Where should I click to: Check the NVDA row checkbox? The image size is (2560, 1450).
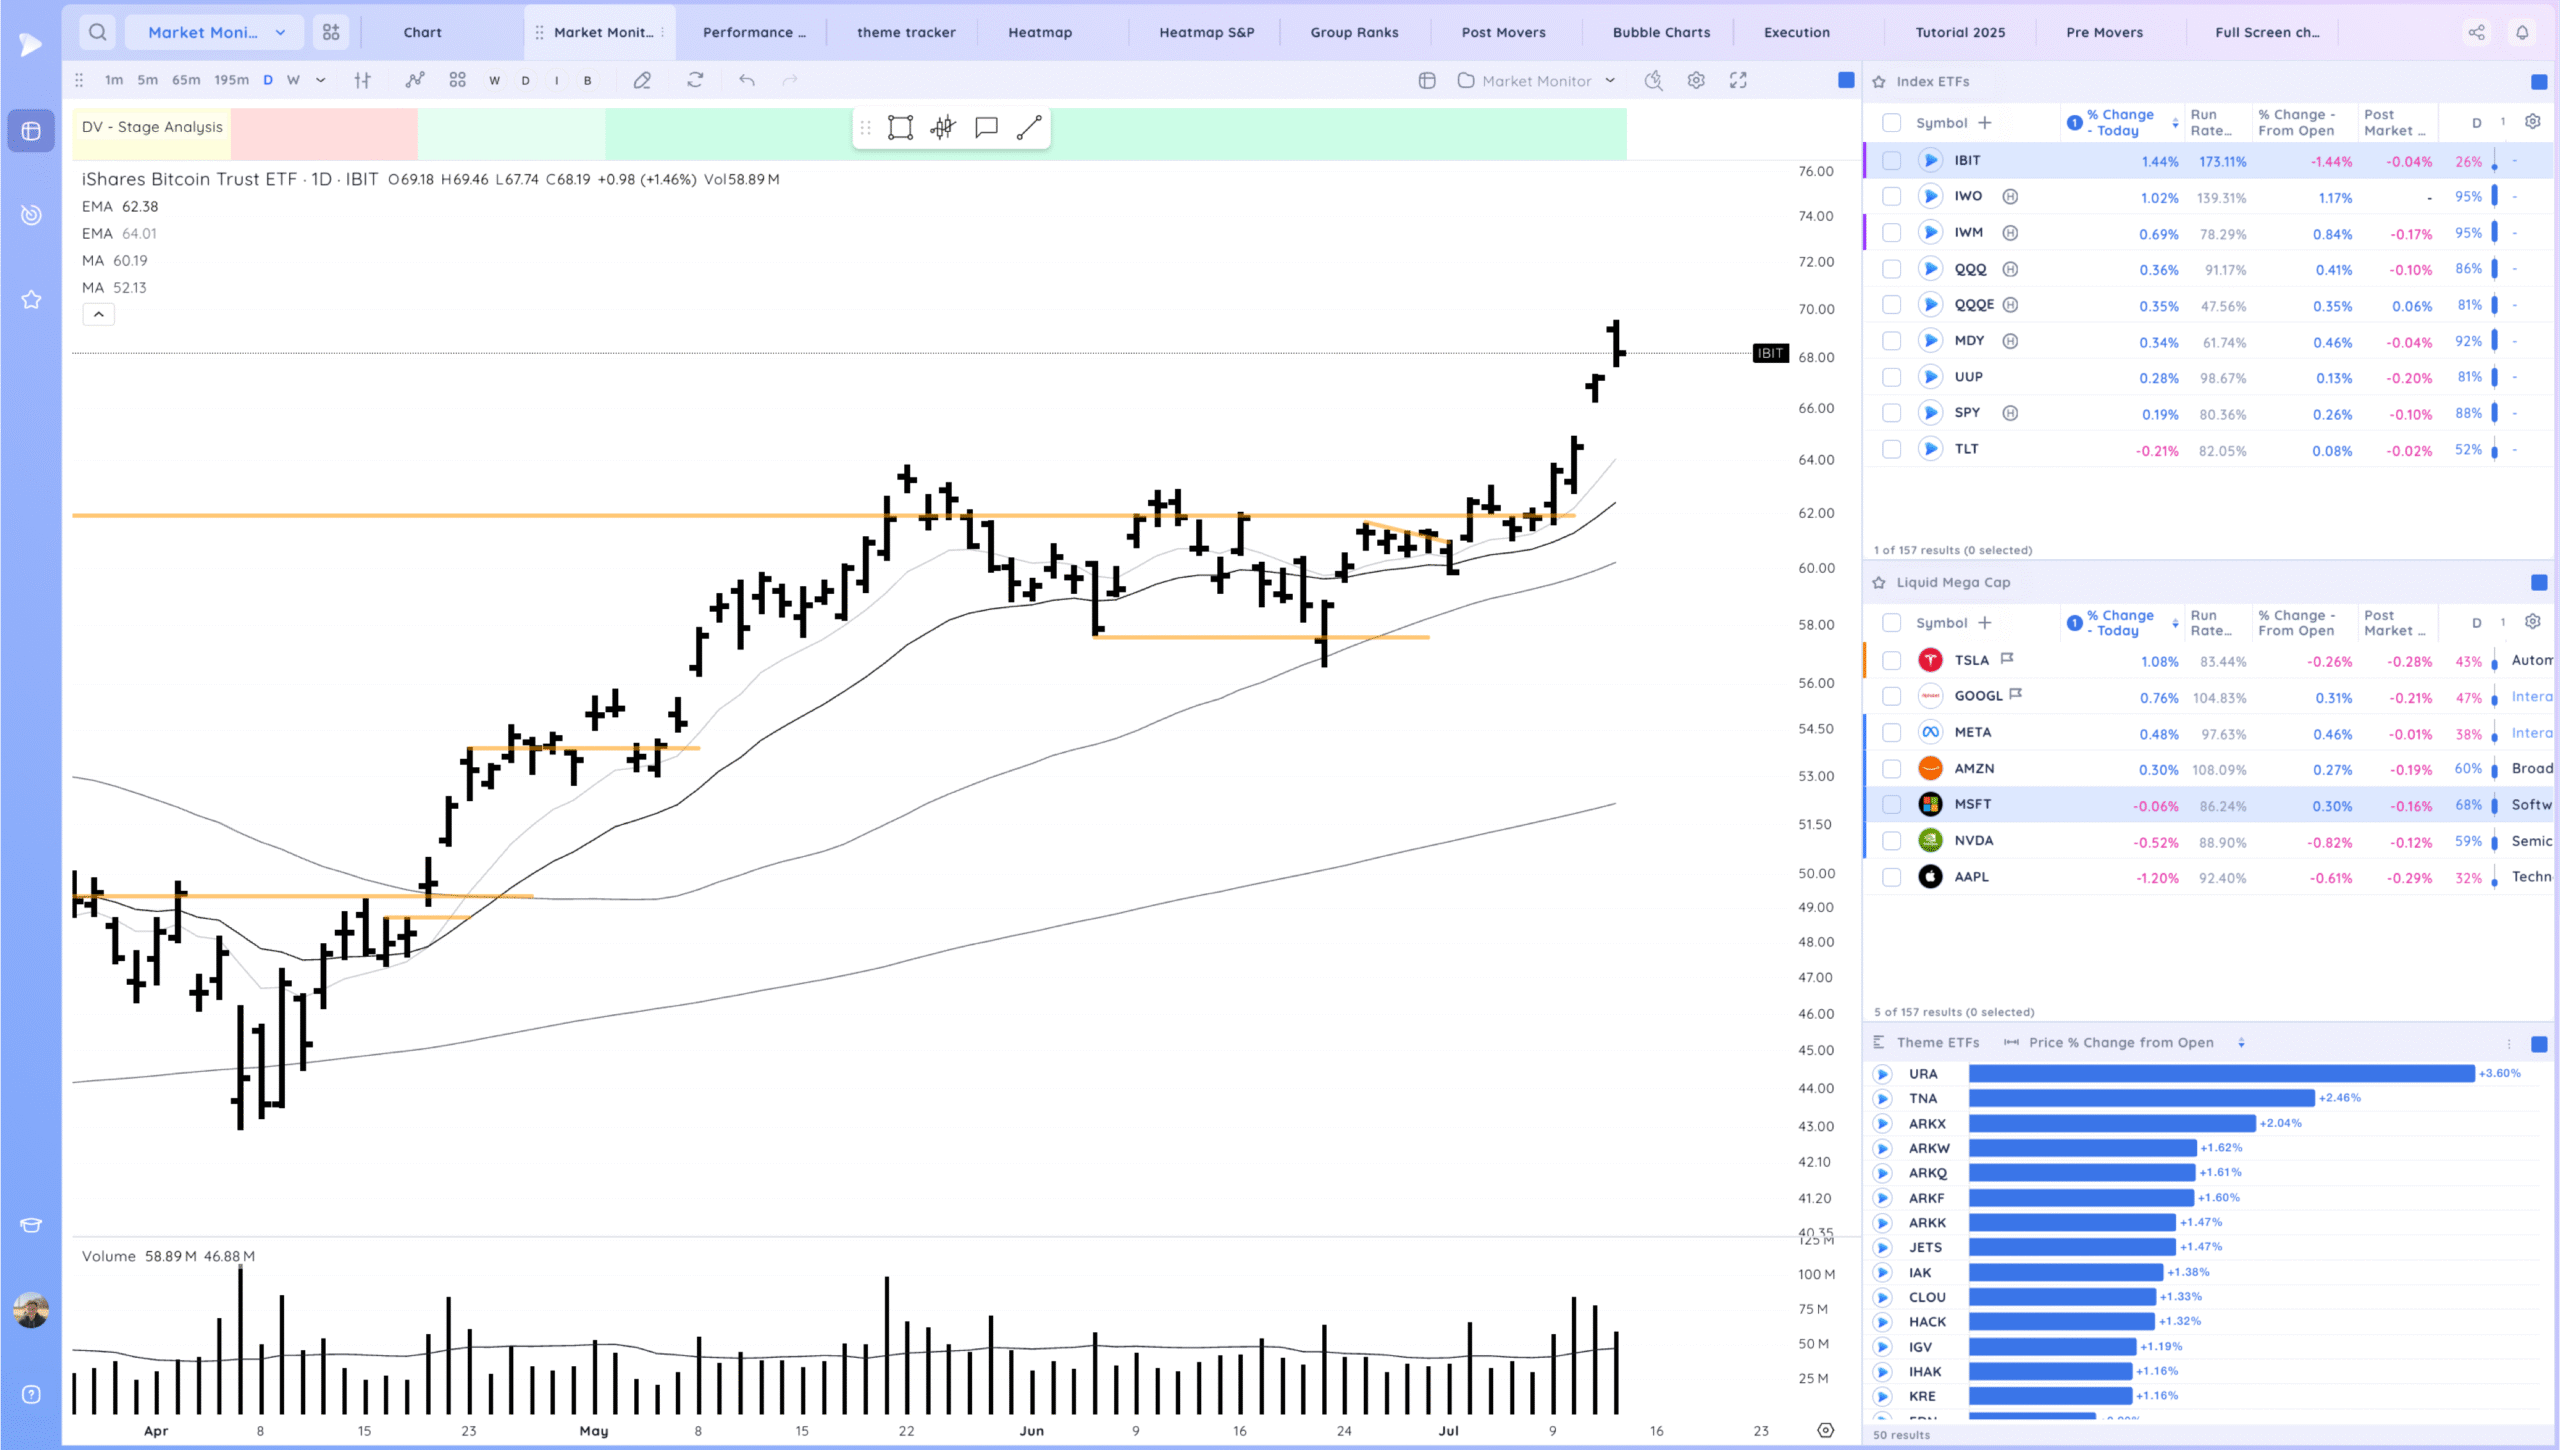point(1891,840)
